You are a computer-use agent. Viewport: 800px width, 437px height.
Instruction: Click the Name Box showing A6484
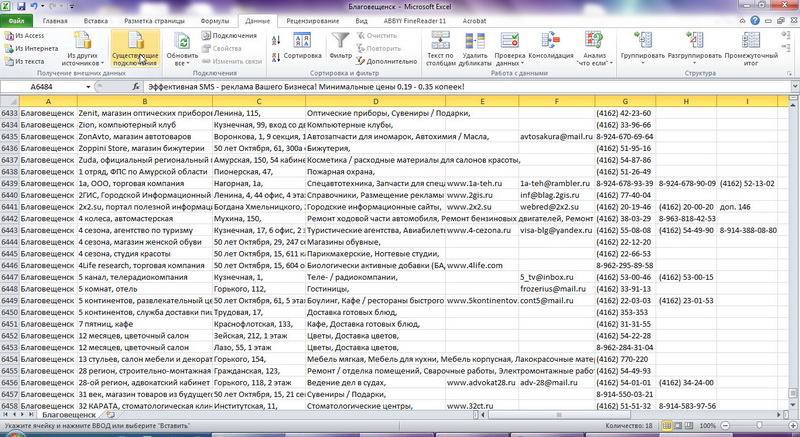42,87
